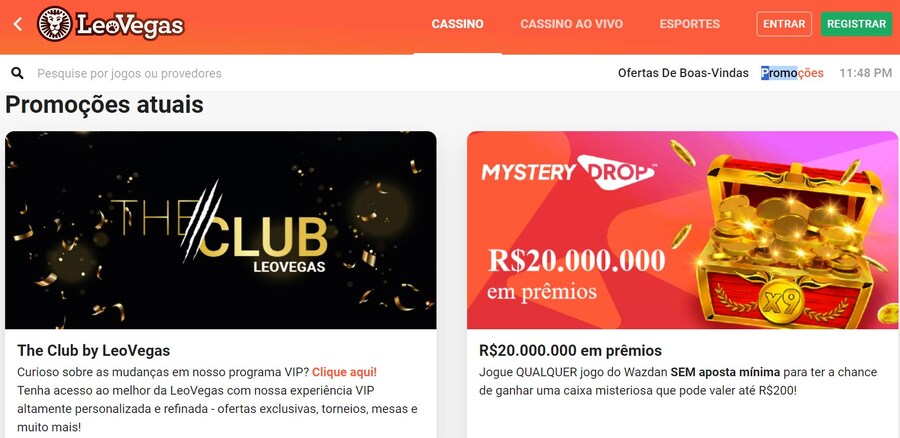Click the treasure chest x9 coin
The width and height of the screenshot is (900, 438).
click(782, 305)
